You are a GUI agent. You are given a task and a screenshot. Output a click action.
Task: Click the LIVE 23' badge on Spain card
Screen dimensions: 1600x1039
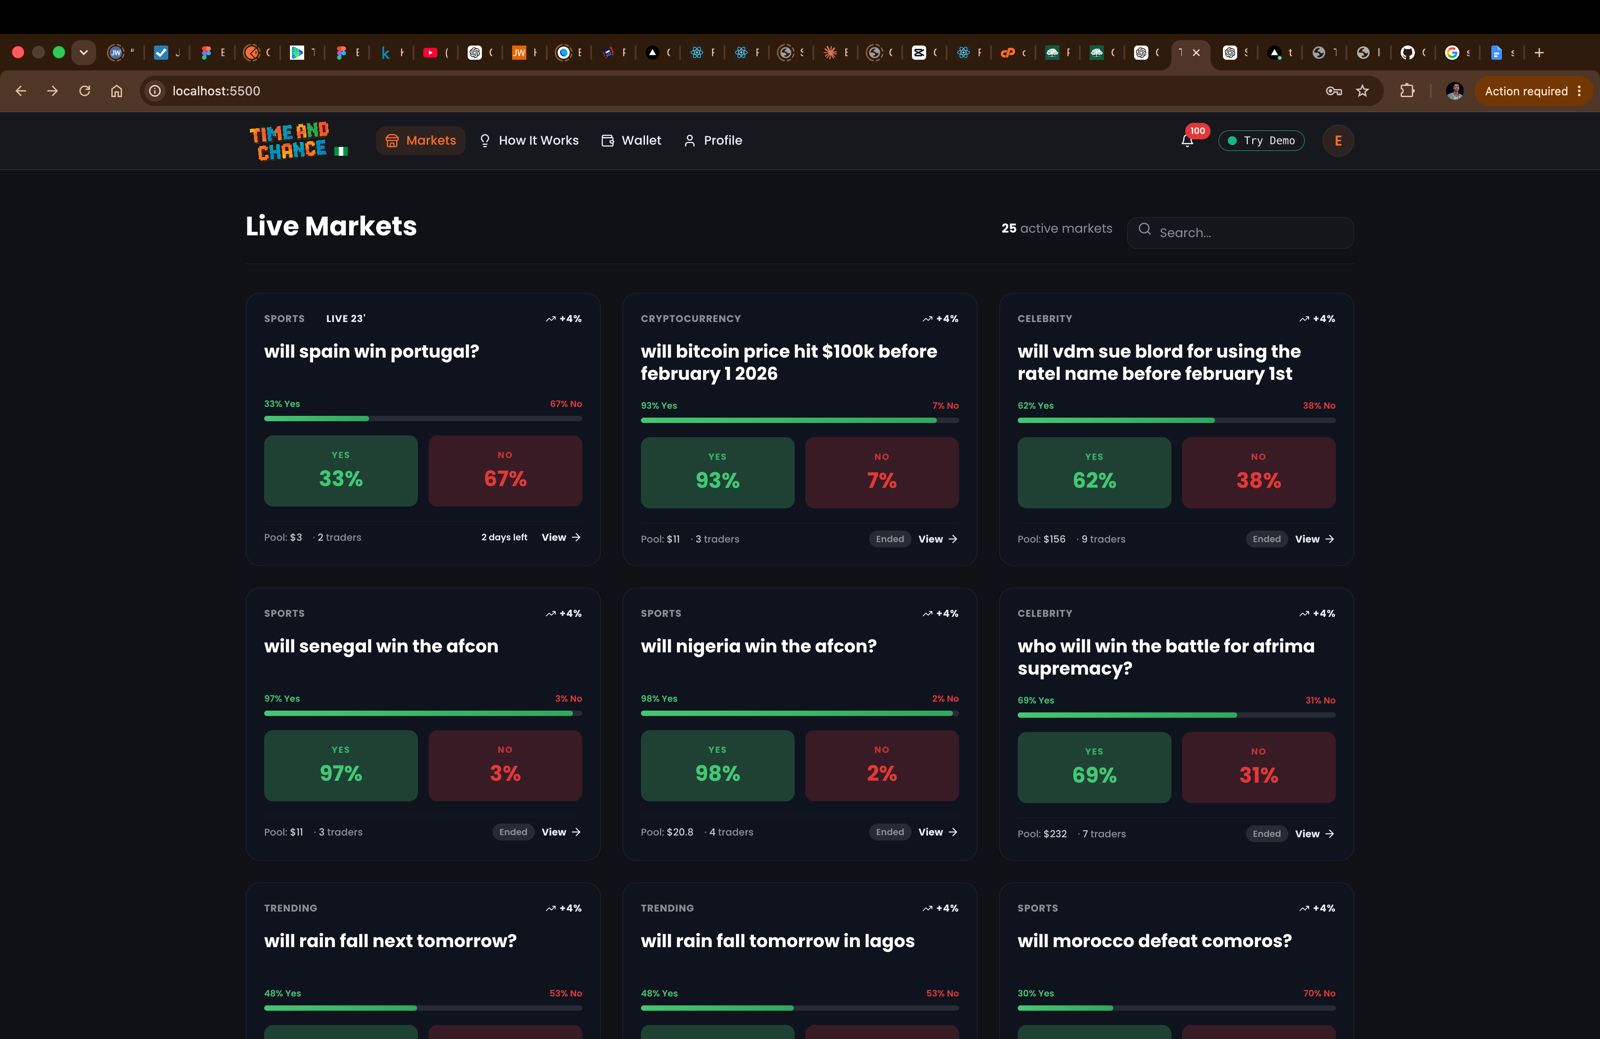coord(346,319)
